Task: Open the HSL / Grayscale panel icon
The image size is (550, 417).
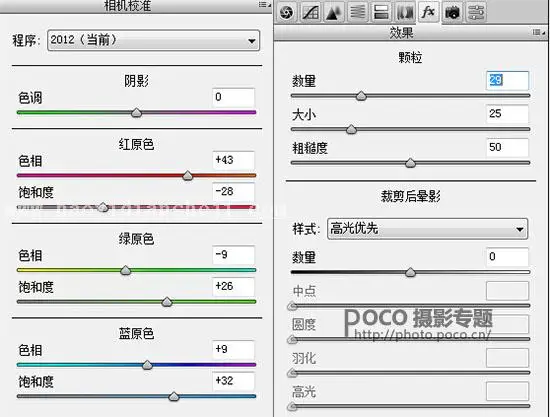Action: pyautogui.click(x=357, y=12)
